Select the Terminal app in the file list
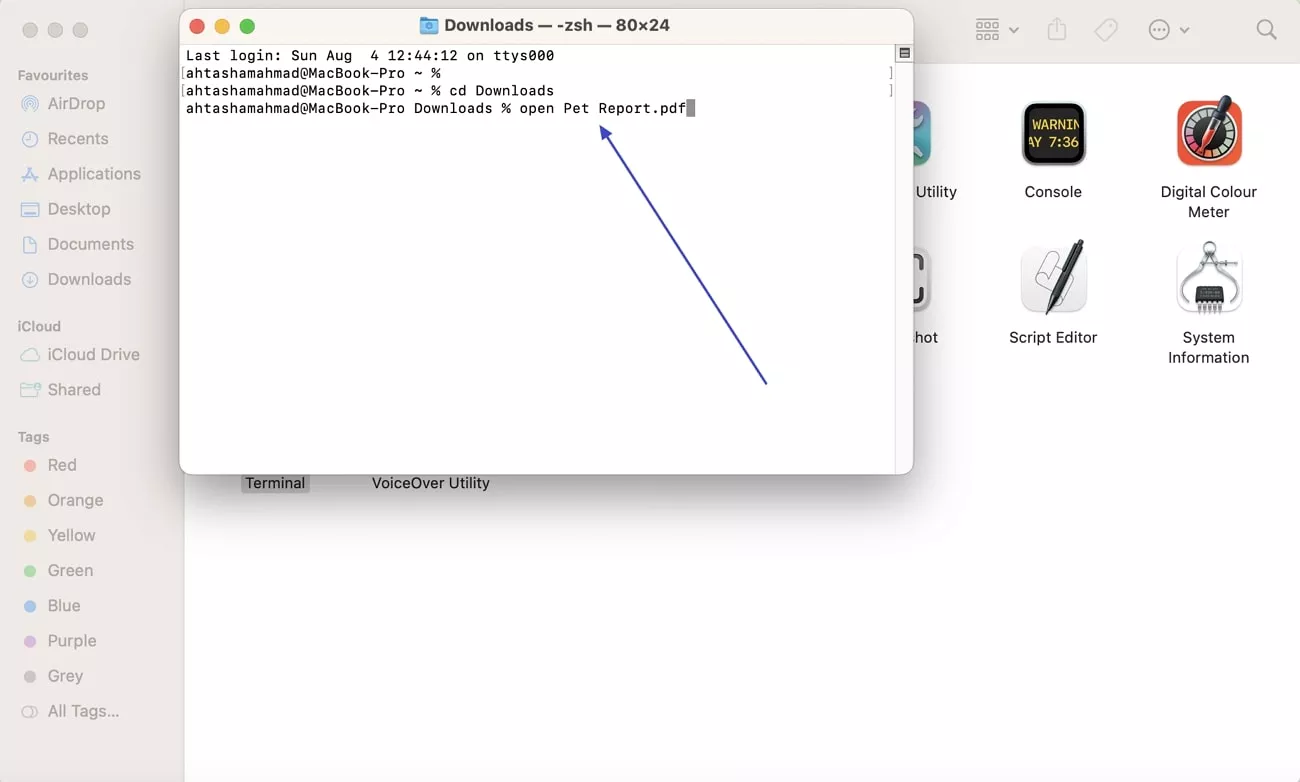Screen dimensions: 1300x782 coord(275,483)
